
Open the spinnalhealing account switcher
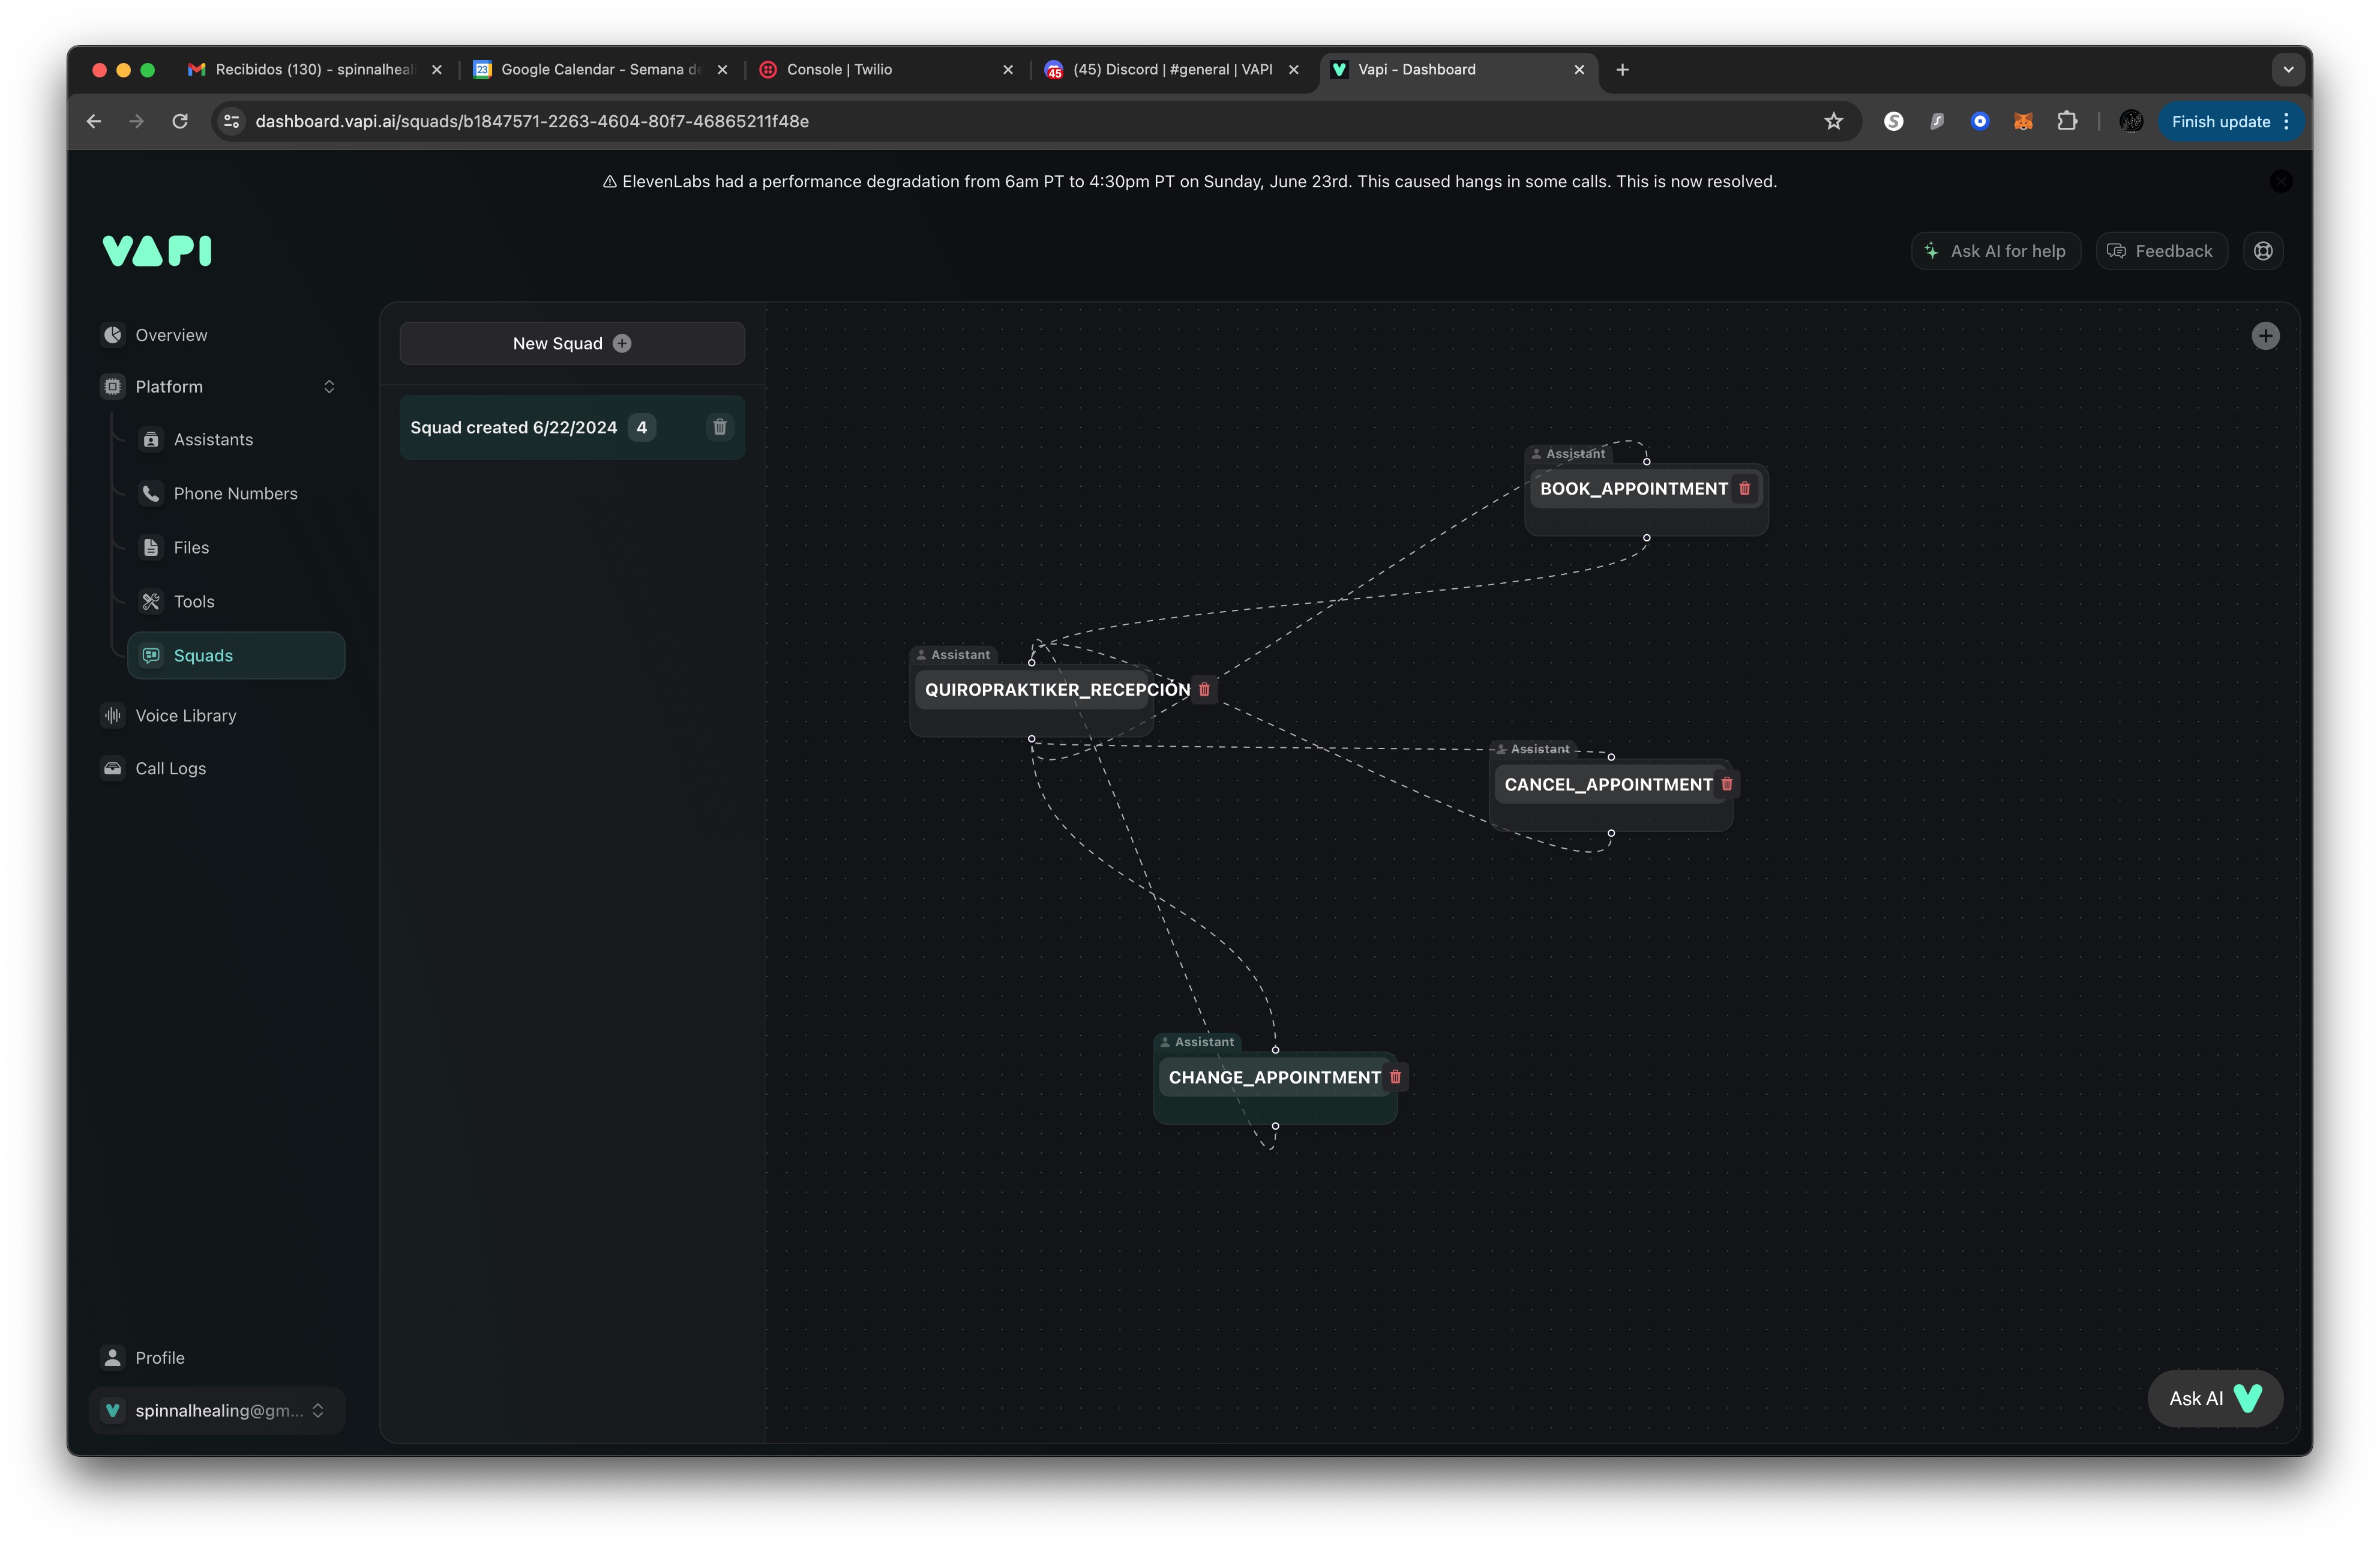point(217,1410)
